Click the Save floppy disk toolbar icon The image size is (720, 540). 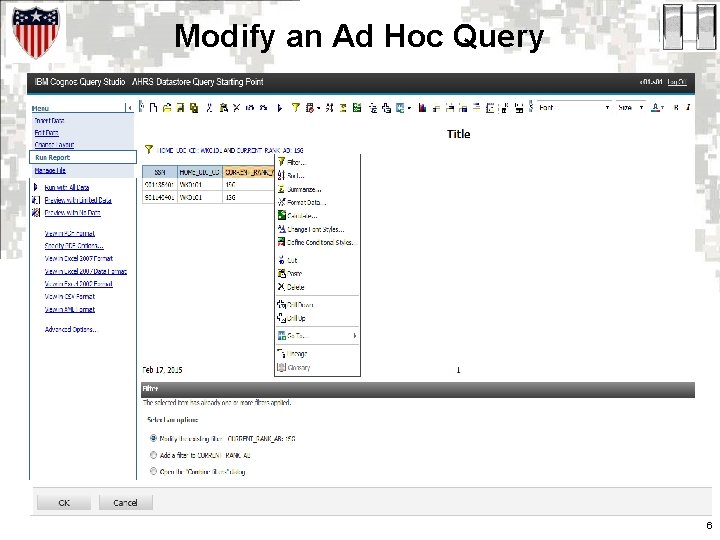[x=180, y=108]
